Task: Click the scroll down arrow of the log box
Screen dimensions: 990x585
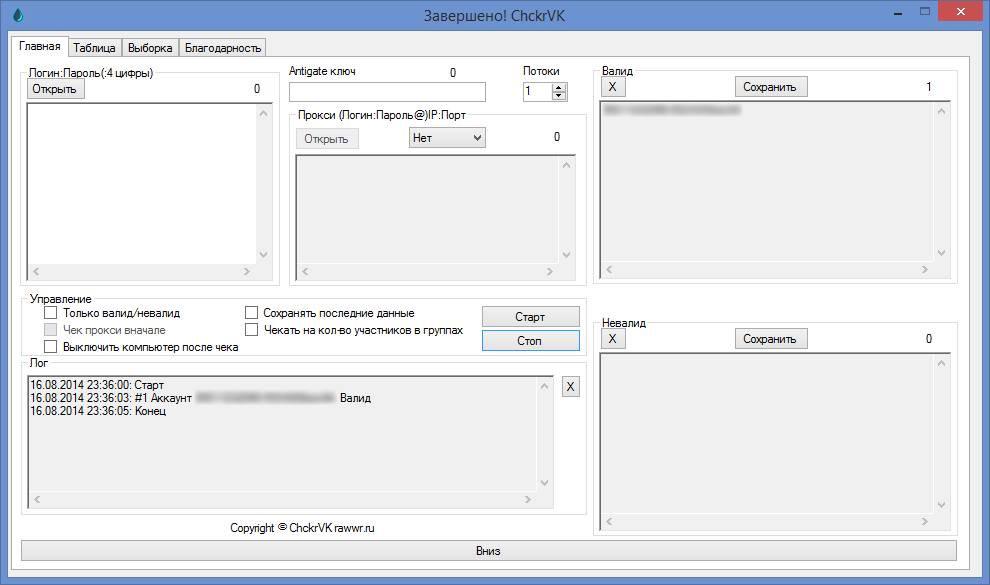Action: (544, 483)
